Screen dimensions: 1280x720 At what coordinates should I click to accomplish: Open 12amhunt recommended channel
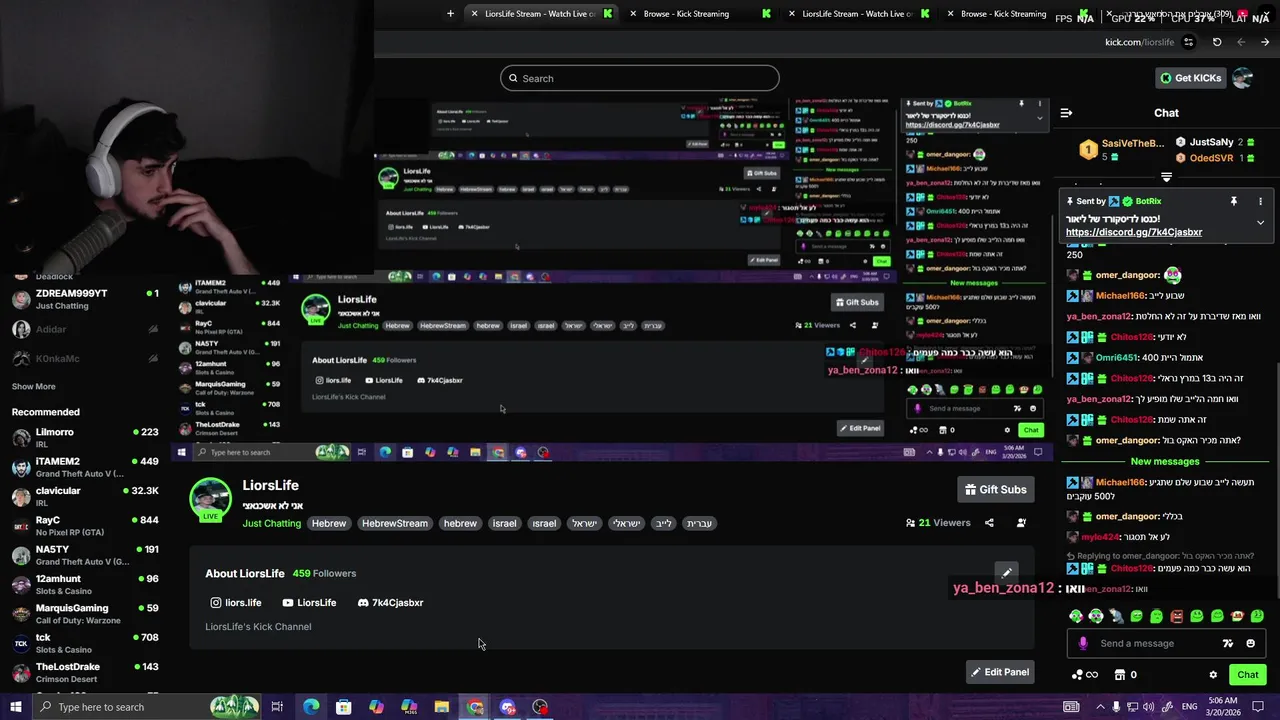pyautogui.click(x=85, y=584)
